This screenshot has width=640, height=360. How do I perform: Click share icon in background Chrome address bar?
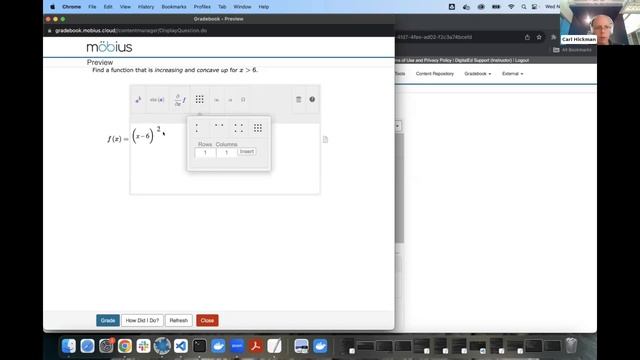click(527, 37)
